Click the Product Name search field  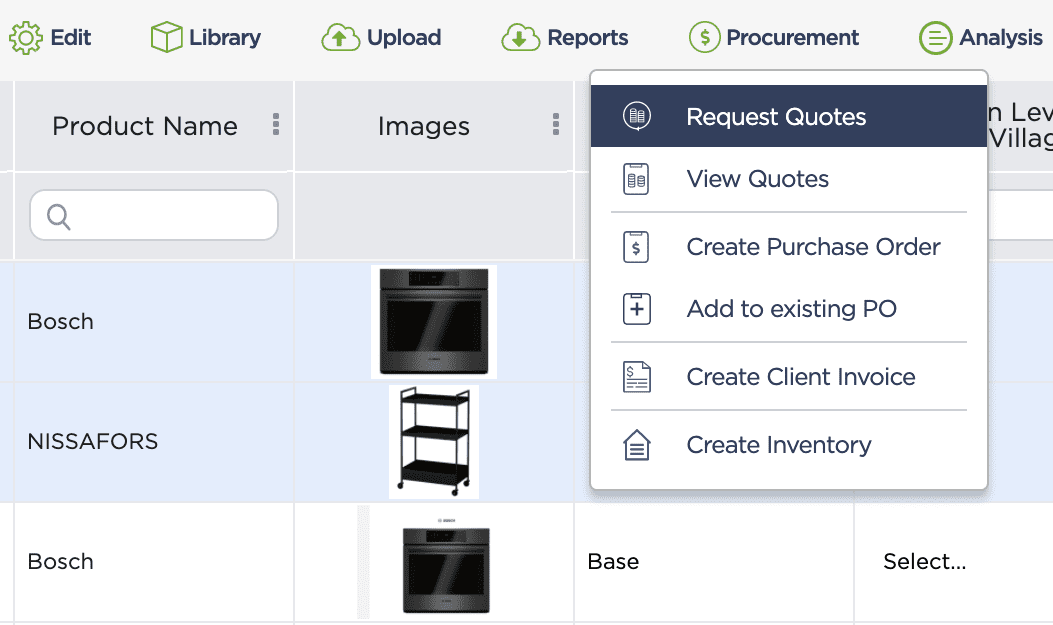tap(154, 215)
